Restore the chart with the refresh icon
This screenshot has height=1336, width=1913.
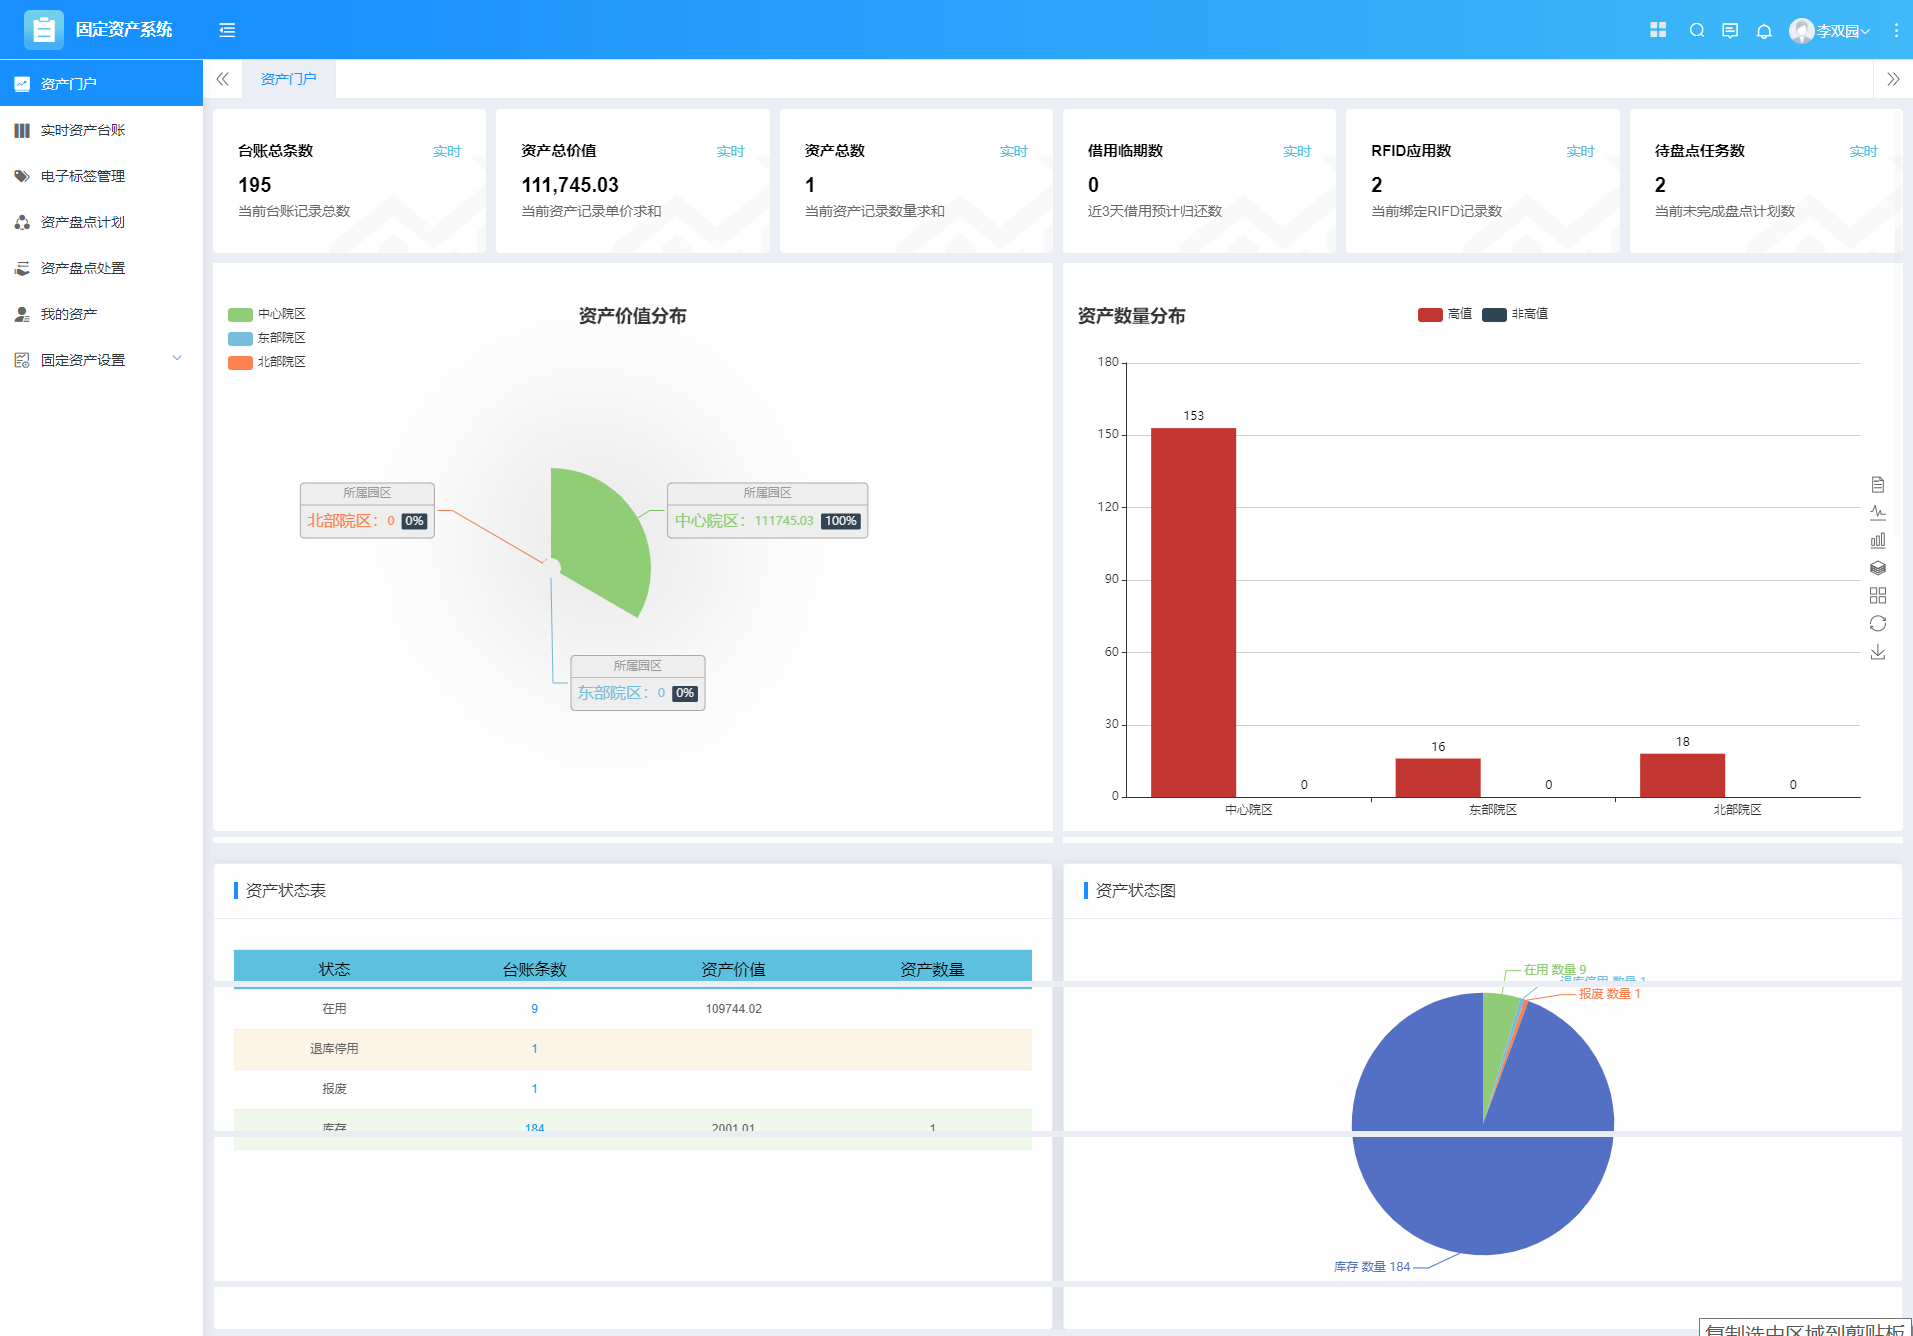click(1877, 624)
